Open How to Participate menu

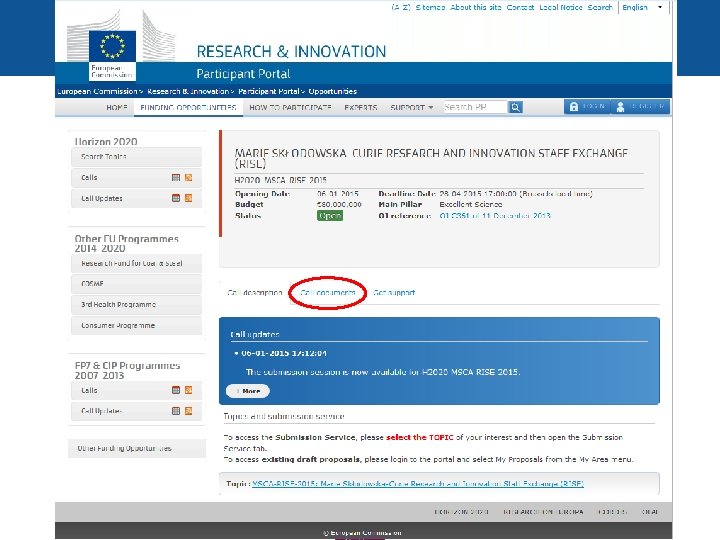pyautogui.click(x=290, y=107)
